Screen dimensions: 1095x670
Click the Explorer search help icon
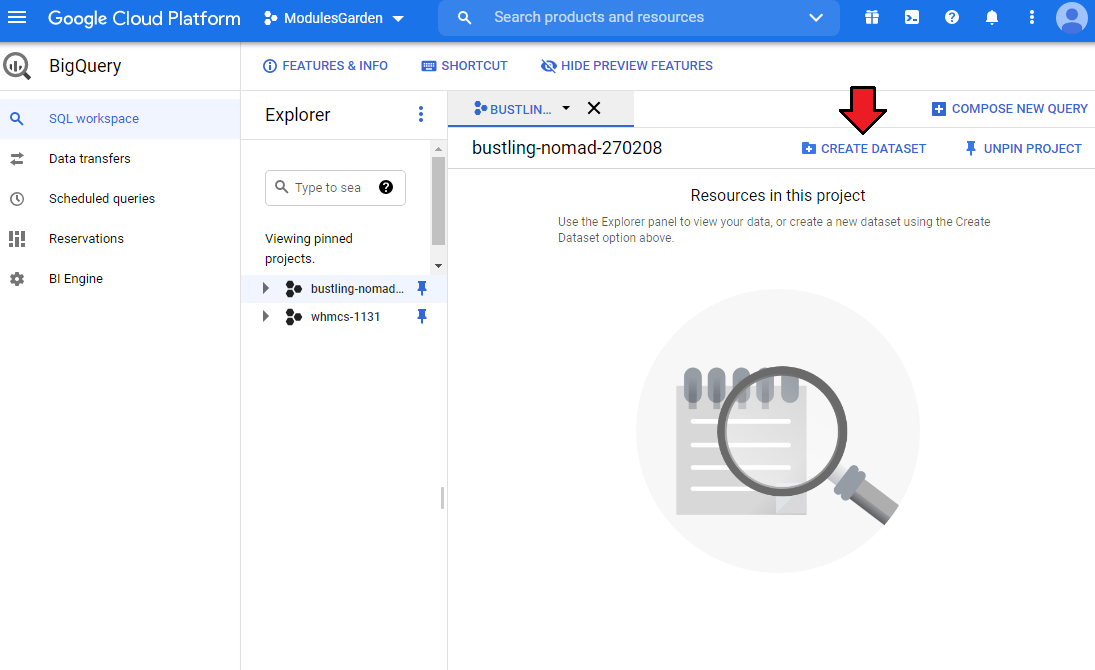pyautogui.click(x=385, y=187)
